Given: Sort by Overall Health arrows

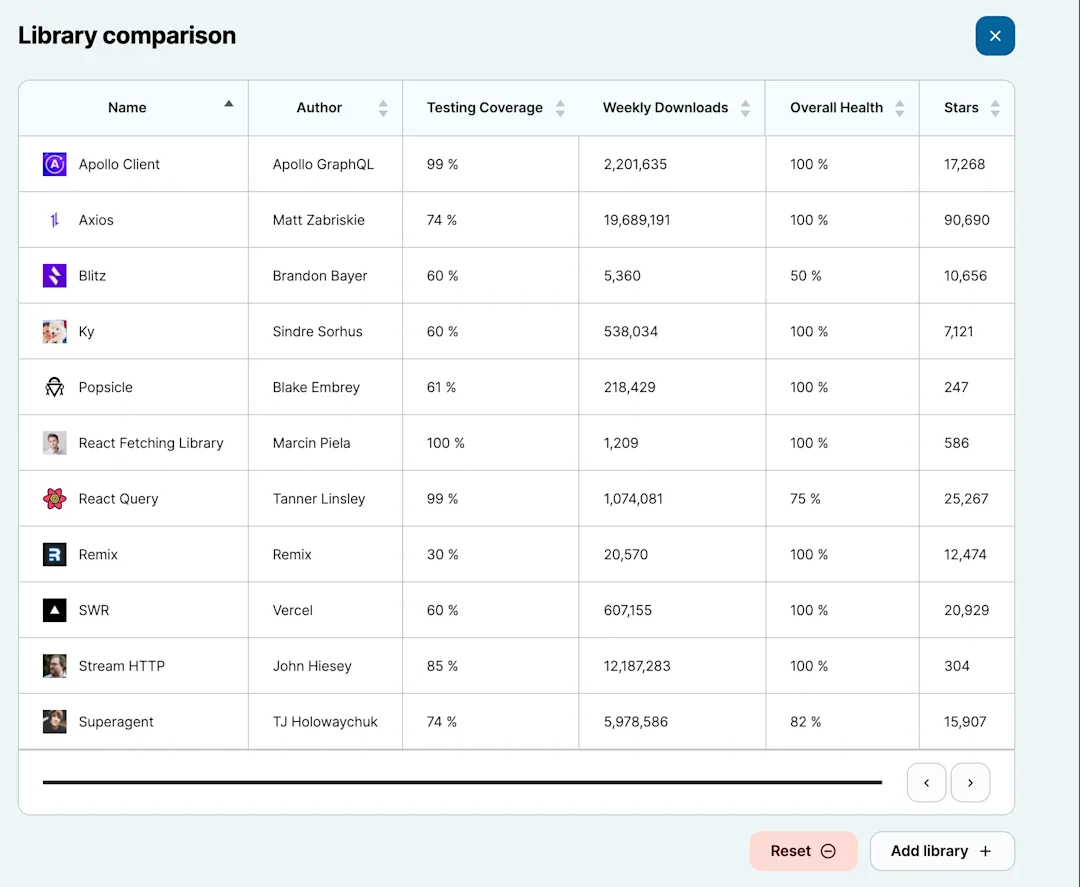Looking at the screenshot, I should pyautogui.click(x=900, y=108).
